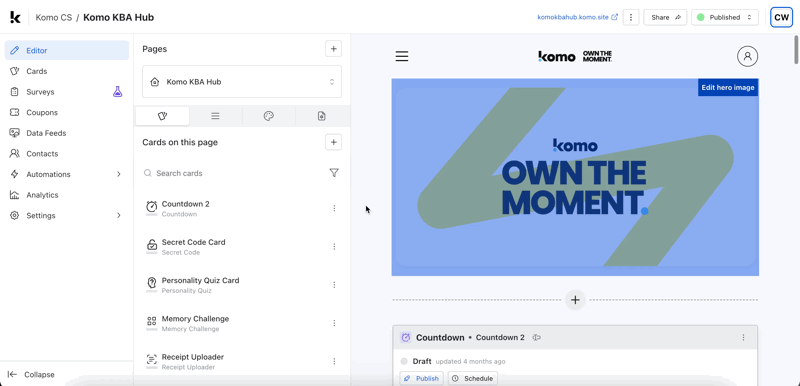Click the preview page vertical scrollbar
The width and height of the screenshot is (800, 386).
pyautogui.click(x=796, y=49)
